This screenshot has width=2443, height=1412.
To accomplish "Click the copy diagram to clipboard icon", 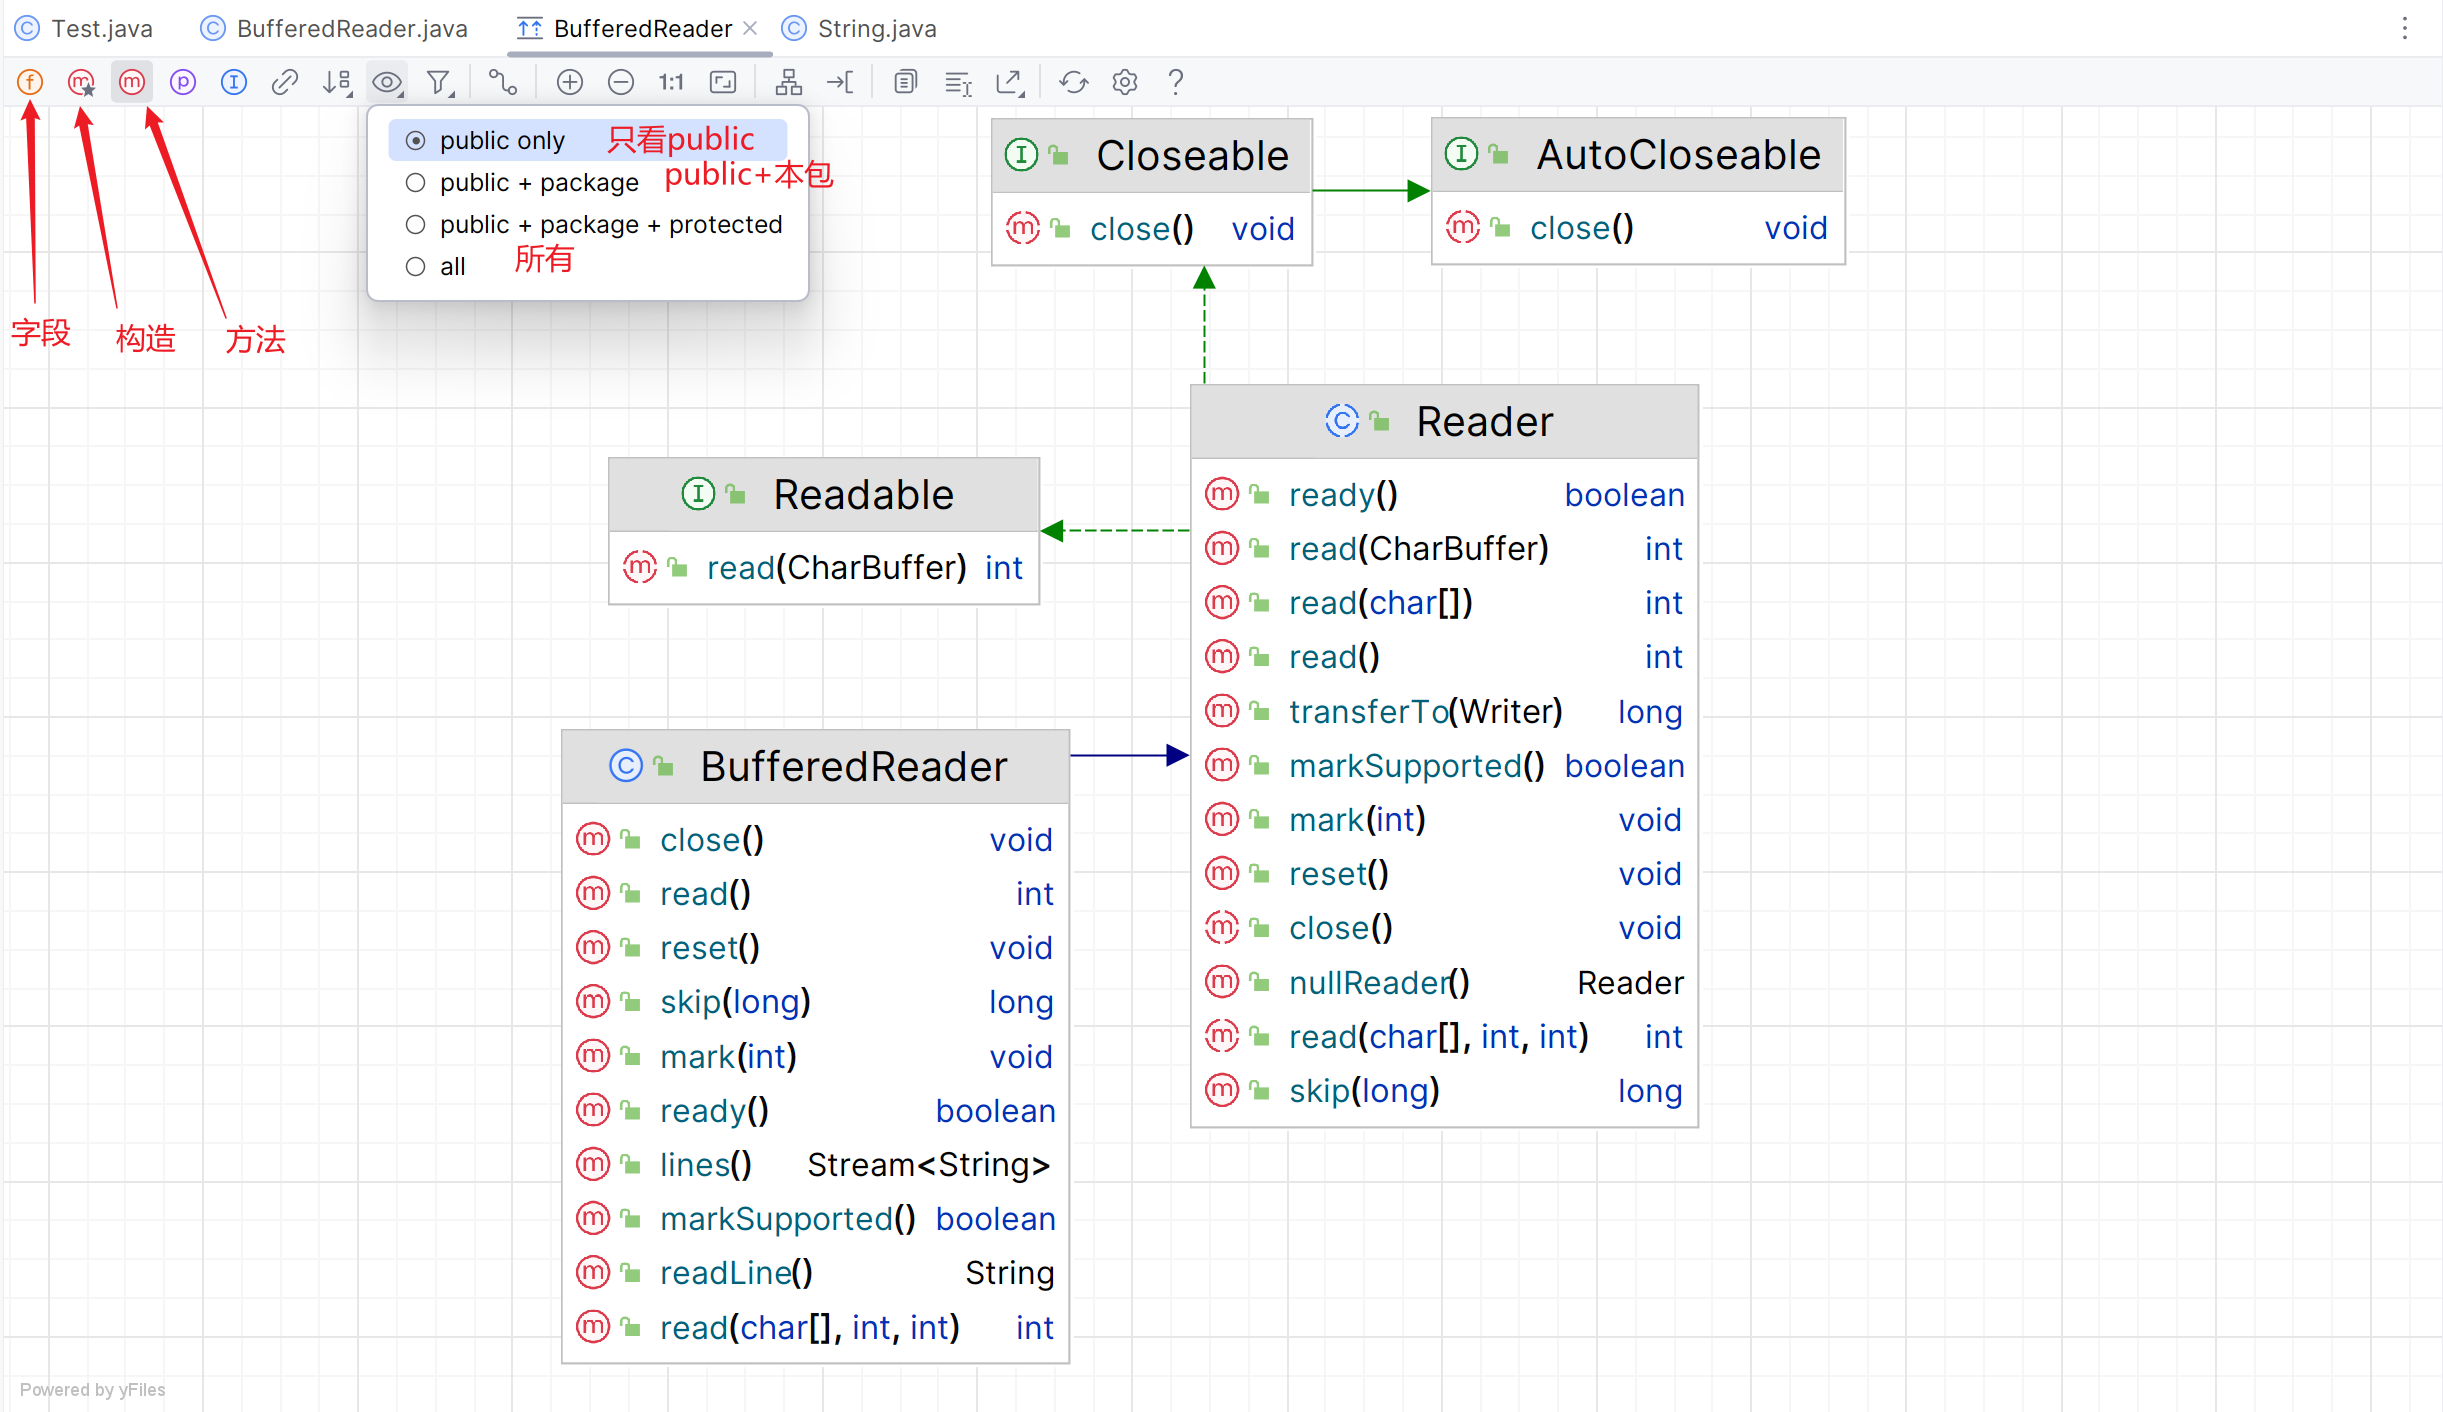I will click(906, 82).
